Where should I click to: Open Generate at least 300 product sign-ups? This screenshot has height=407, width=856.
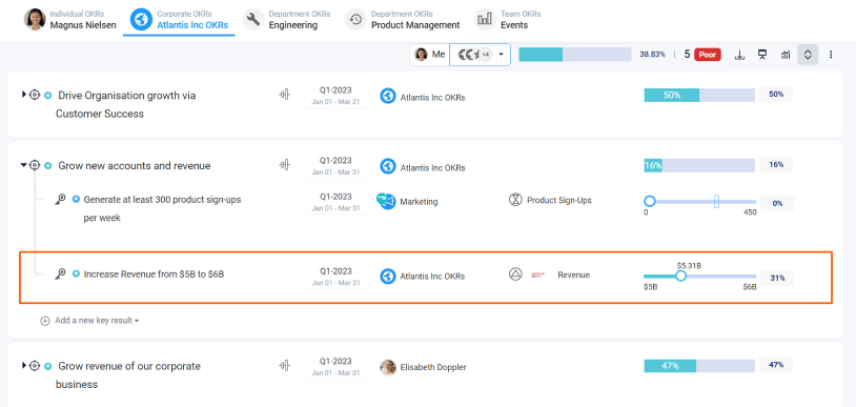coord(162,208)
